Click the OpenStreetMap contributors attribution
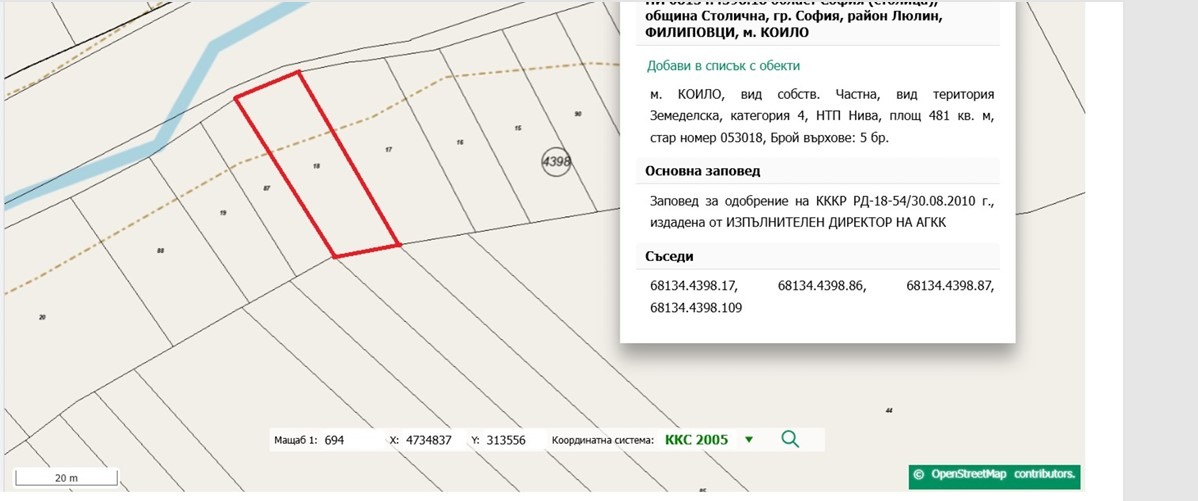Screen dimensions: 1198x501 pos(993,474)
